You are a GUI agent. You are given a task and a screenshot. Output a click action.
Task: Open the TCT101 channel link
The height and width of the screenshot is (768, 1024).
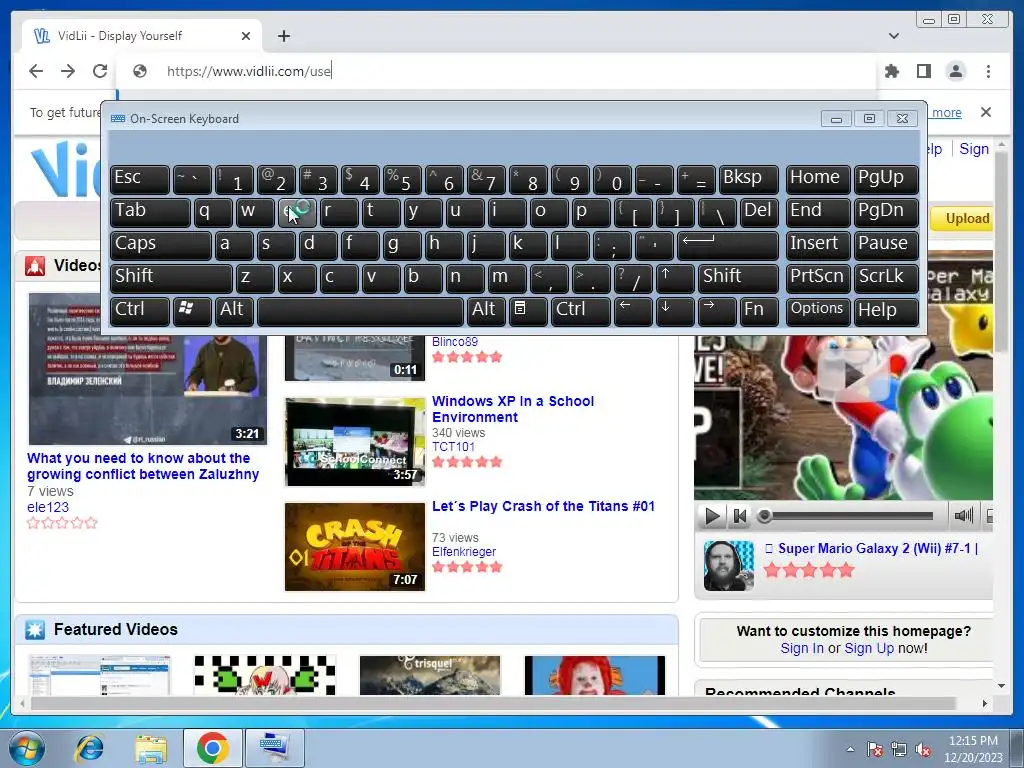(x=453, y=447)
